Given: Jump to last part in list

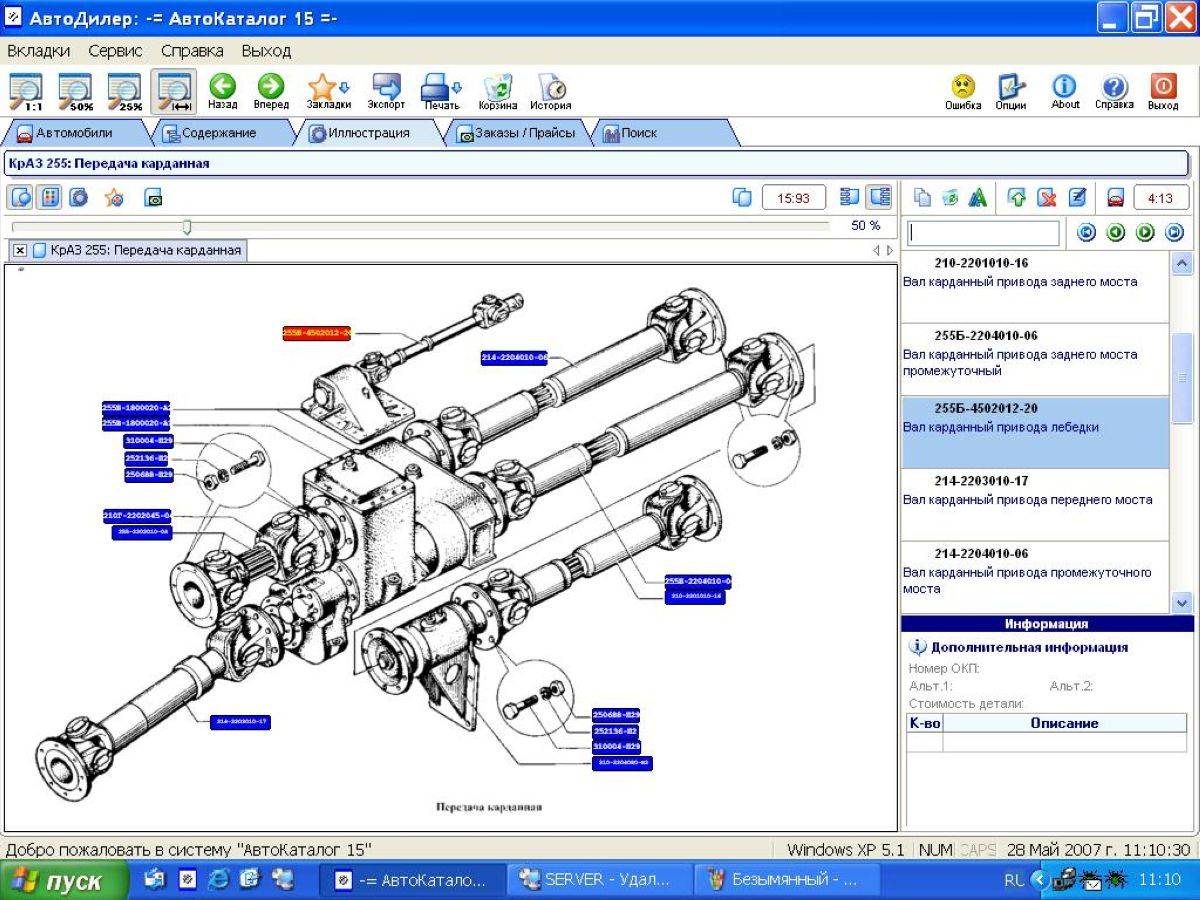Looking at the screenshot, I should pyautogui.click(x=1174, y=233).
